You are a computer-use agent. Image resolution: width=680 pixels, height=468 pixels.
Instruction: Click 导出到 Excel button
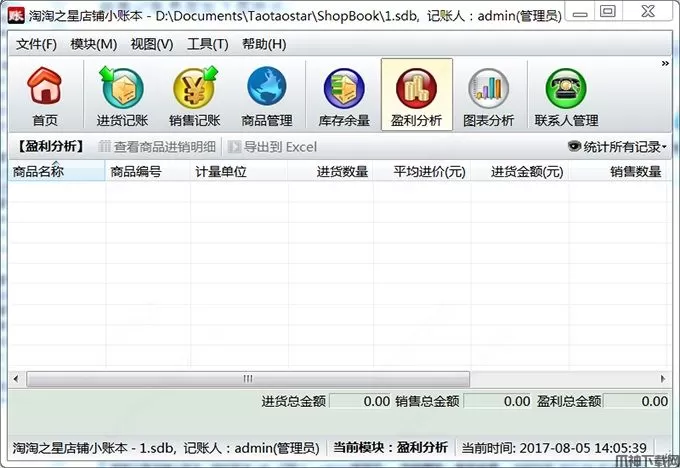[x=272, y=147]
